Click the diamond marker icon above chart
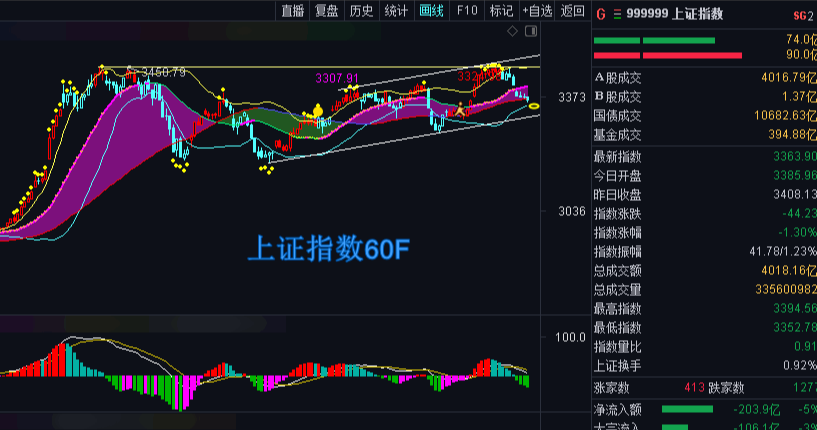The height and width of the screenshot is (430, 817). pyautogui.click(x=512, y=31)
